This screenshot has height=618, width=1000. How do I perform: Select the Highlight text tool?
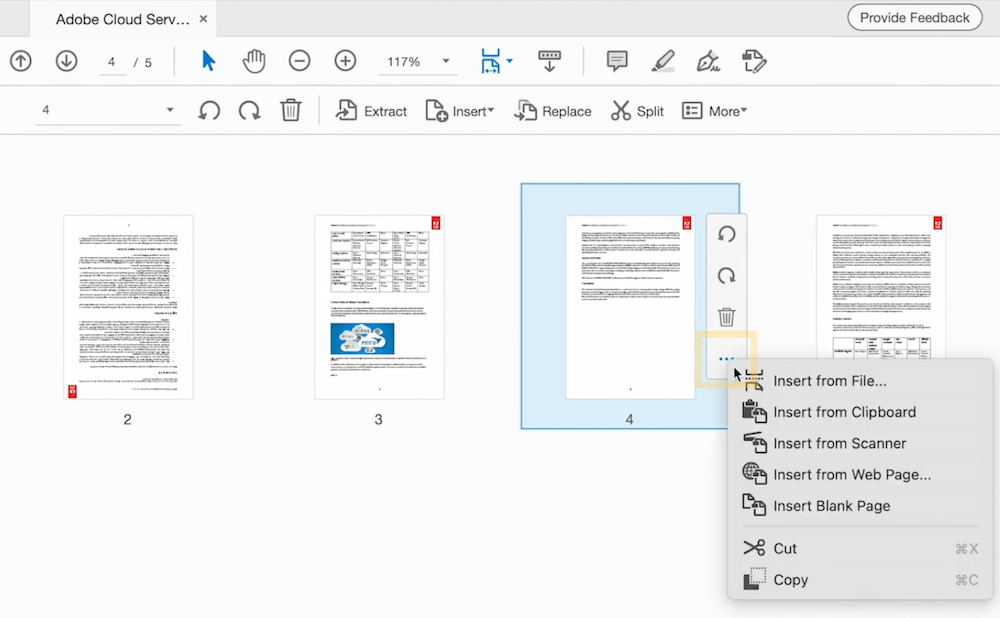coord(663,61)
